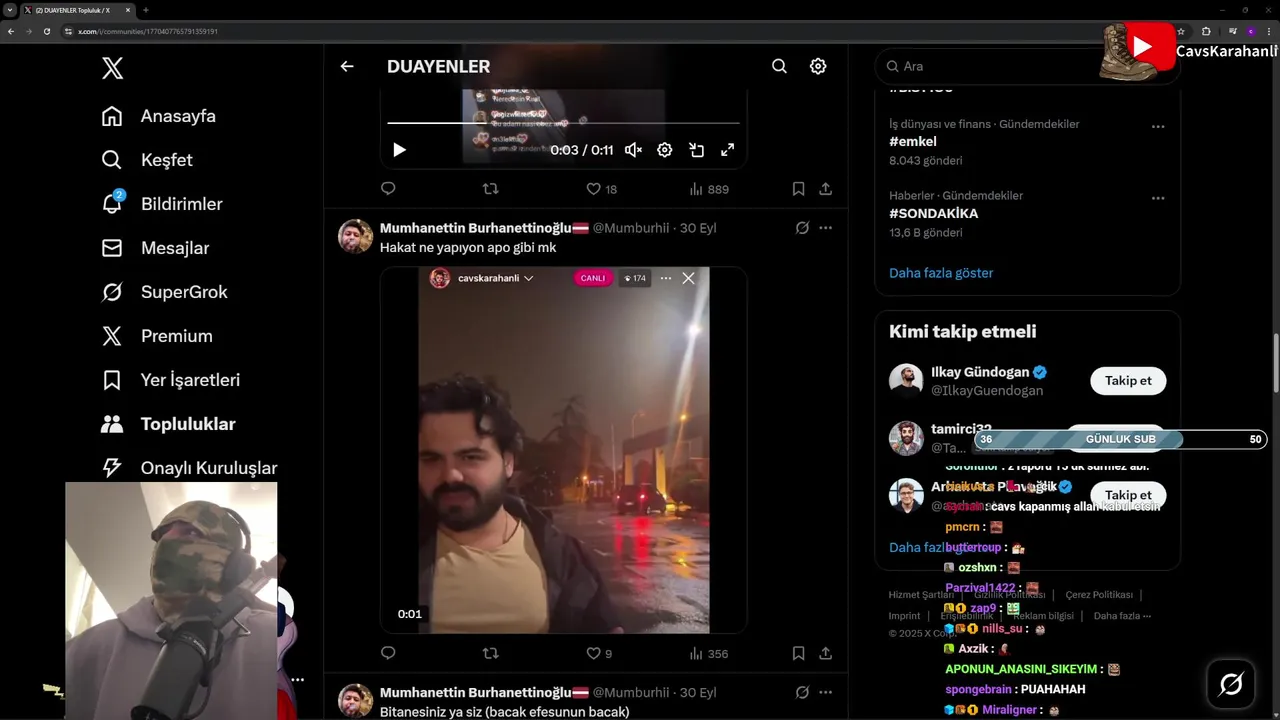Open the X logo home icon
The image size is (1280, 720).
(112, 68)
